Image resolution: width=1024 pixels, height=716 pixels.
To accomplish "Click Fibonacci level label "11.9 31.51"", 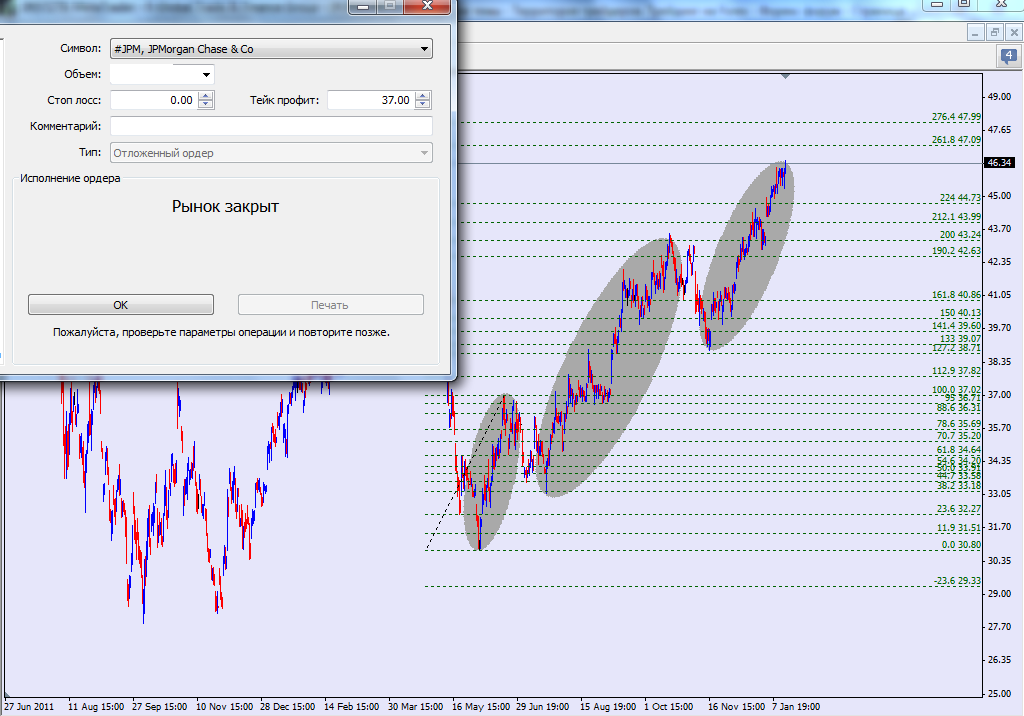I will [959, 527].
